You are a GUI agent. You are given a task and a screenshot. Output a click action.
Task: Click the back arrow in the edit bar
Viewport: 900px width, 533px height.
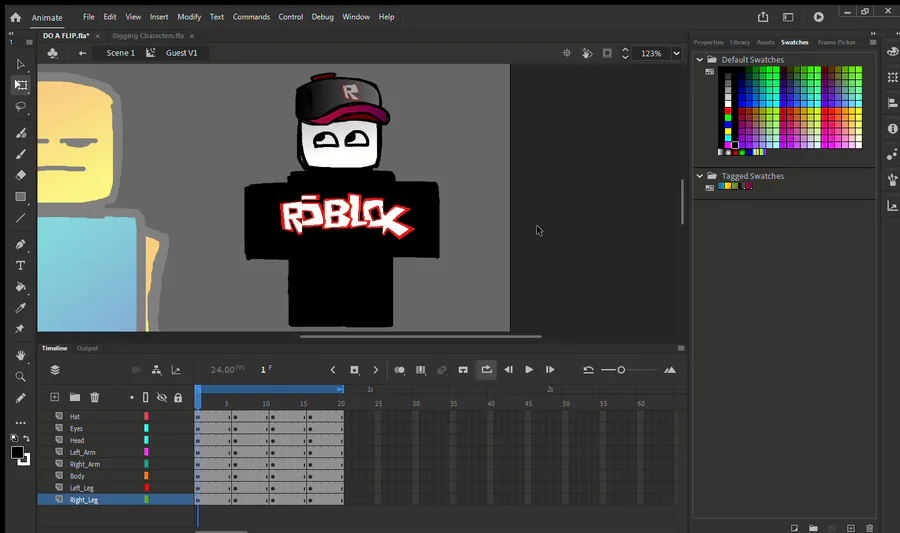point(83,53)
